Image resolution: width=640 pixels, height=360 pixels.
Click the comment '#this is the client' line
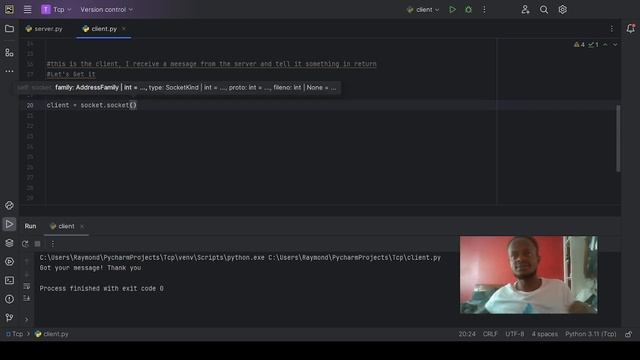point(211,64)
